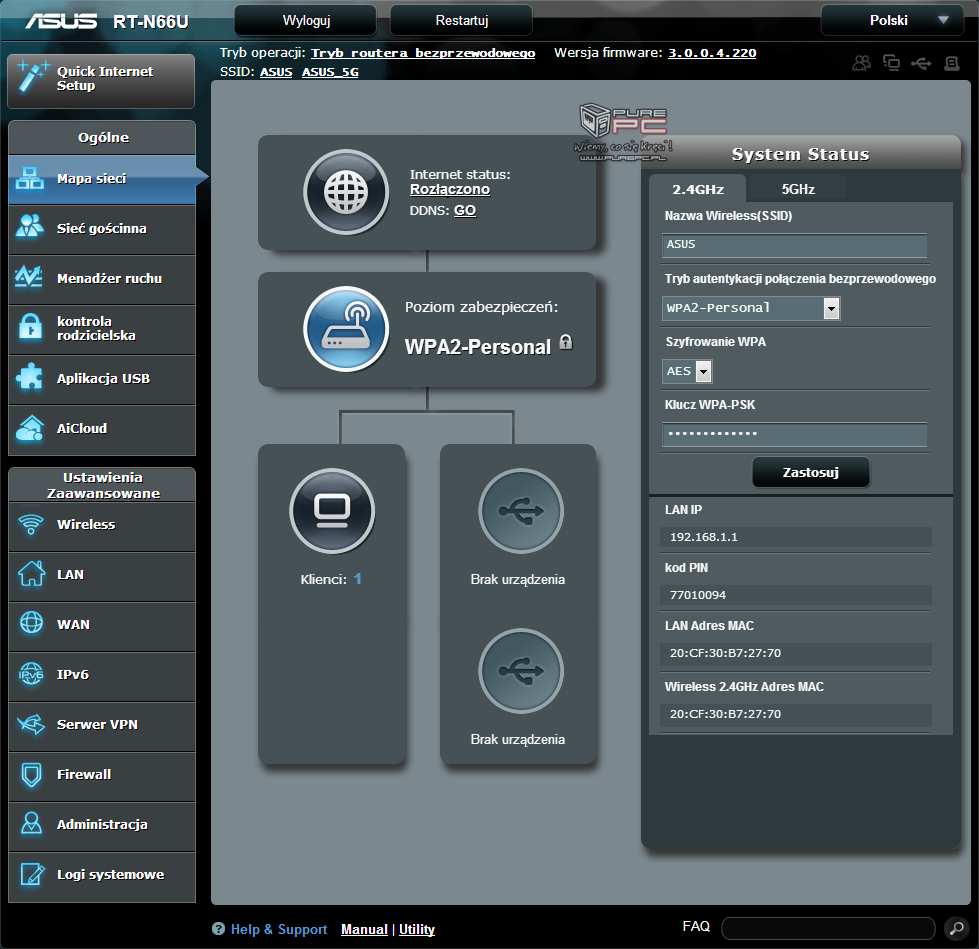The height and width of the screenshot is (949, 979).
Task: Click the printer status icon in header
Action: pyautogui.click(x=952, y=63)
